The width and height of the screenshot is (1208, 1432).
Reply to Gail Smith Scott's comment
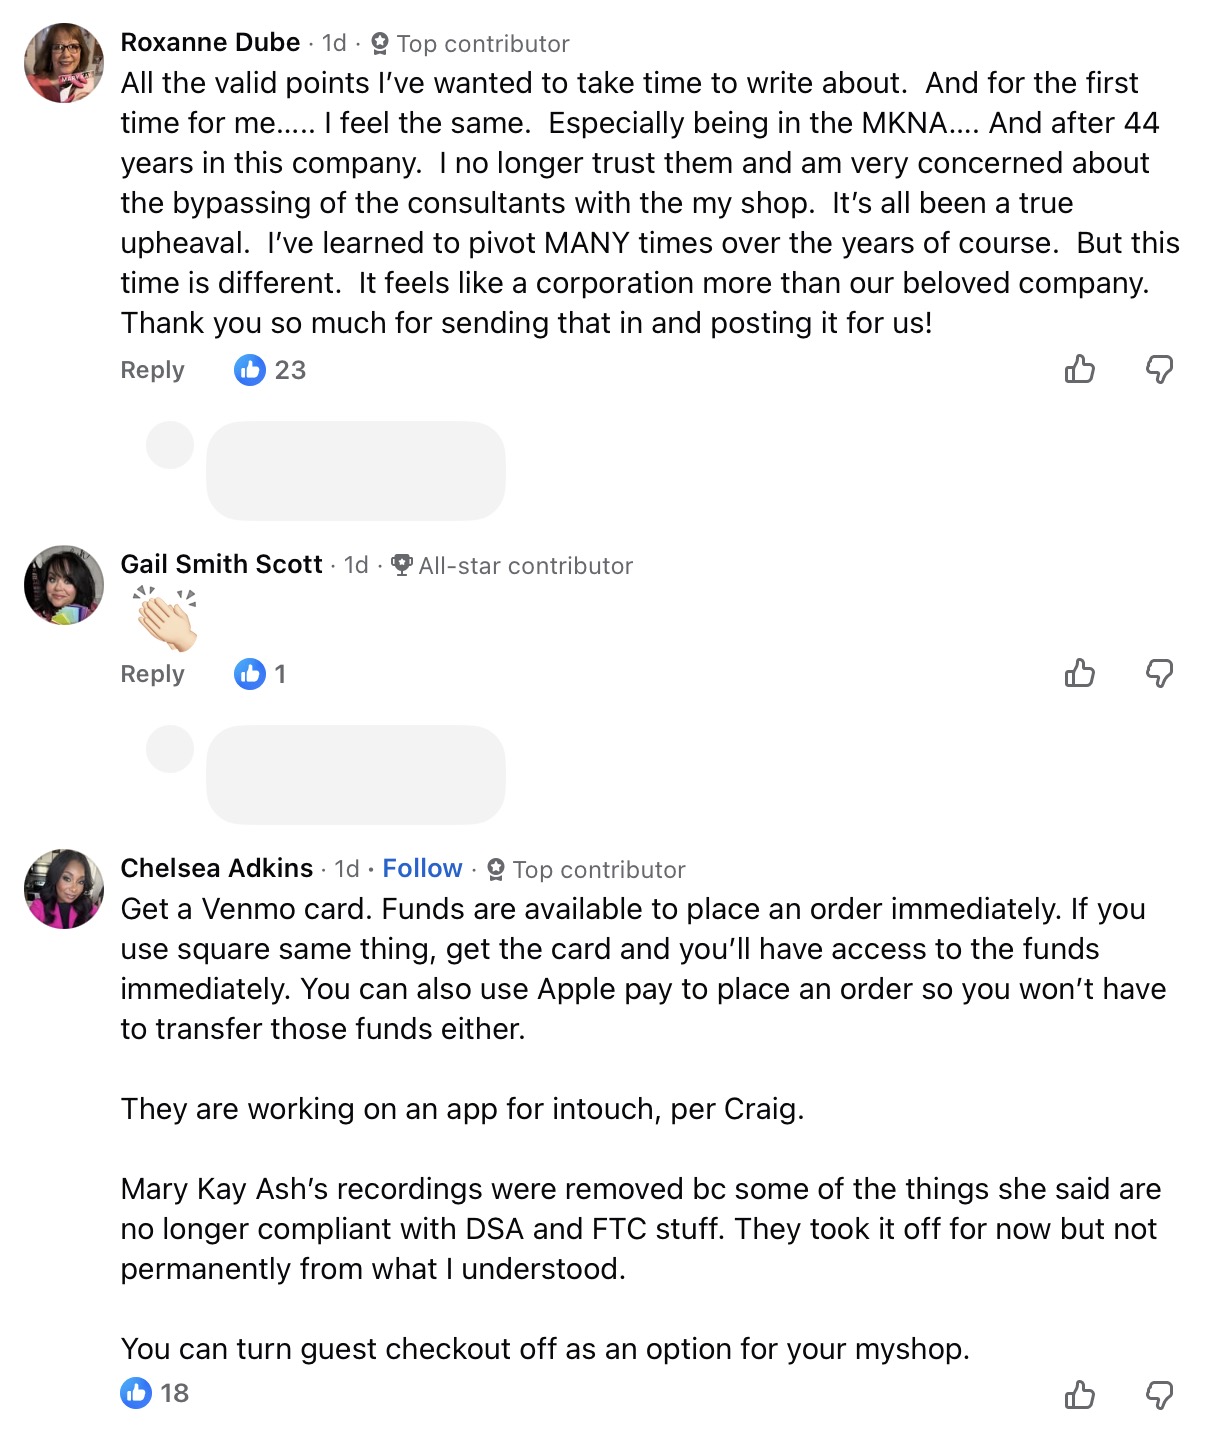152,674
